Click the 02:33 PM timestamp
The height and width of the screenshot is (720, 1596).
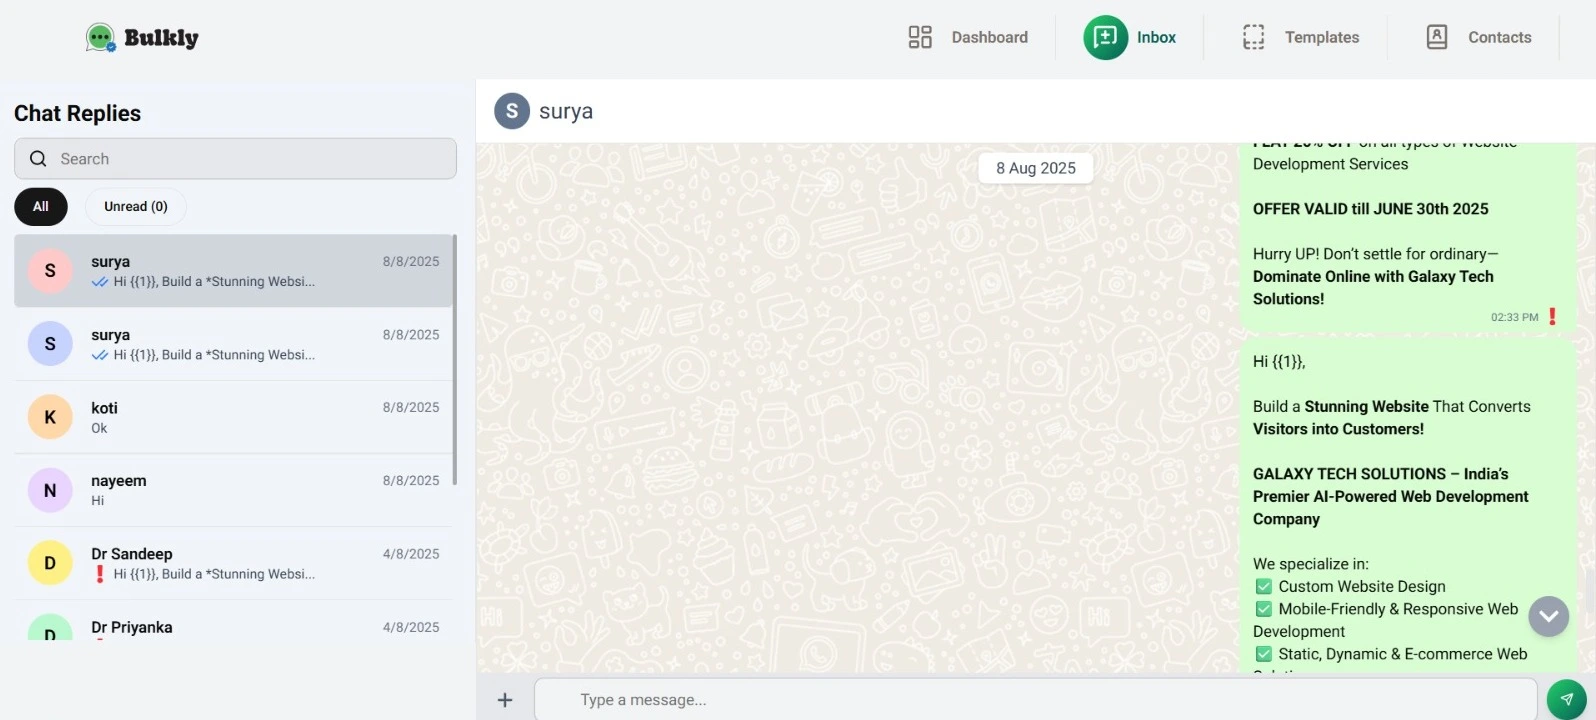1514,317
